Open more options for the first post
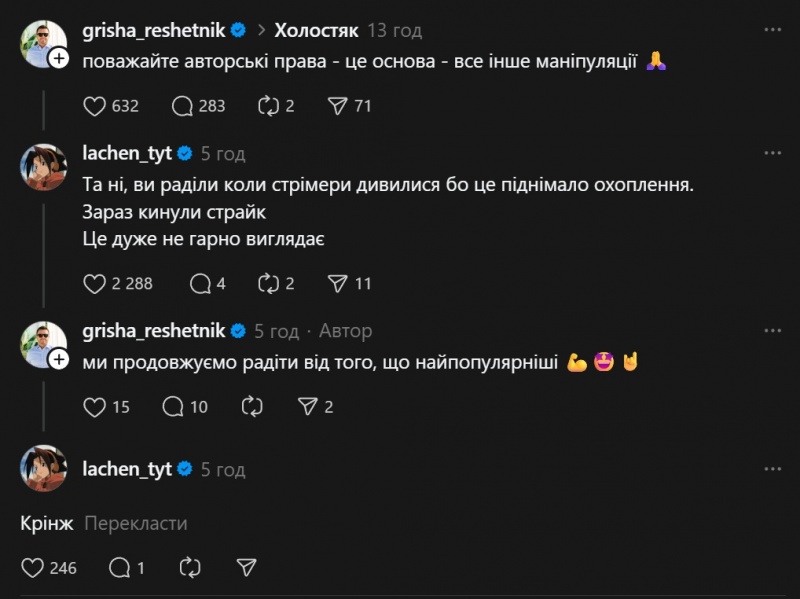Viewport: 800px width, 599px height. click(x=772, y=30)
